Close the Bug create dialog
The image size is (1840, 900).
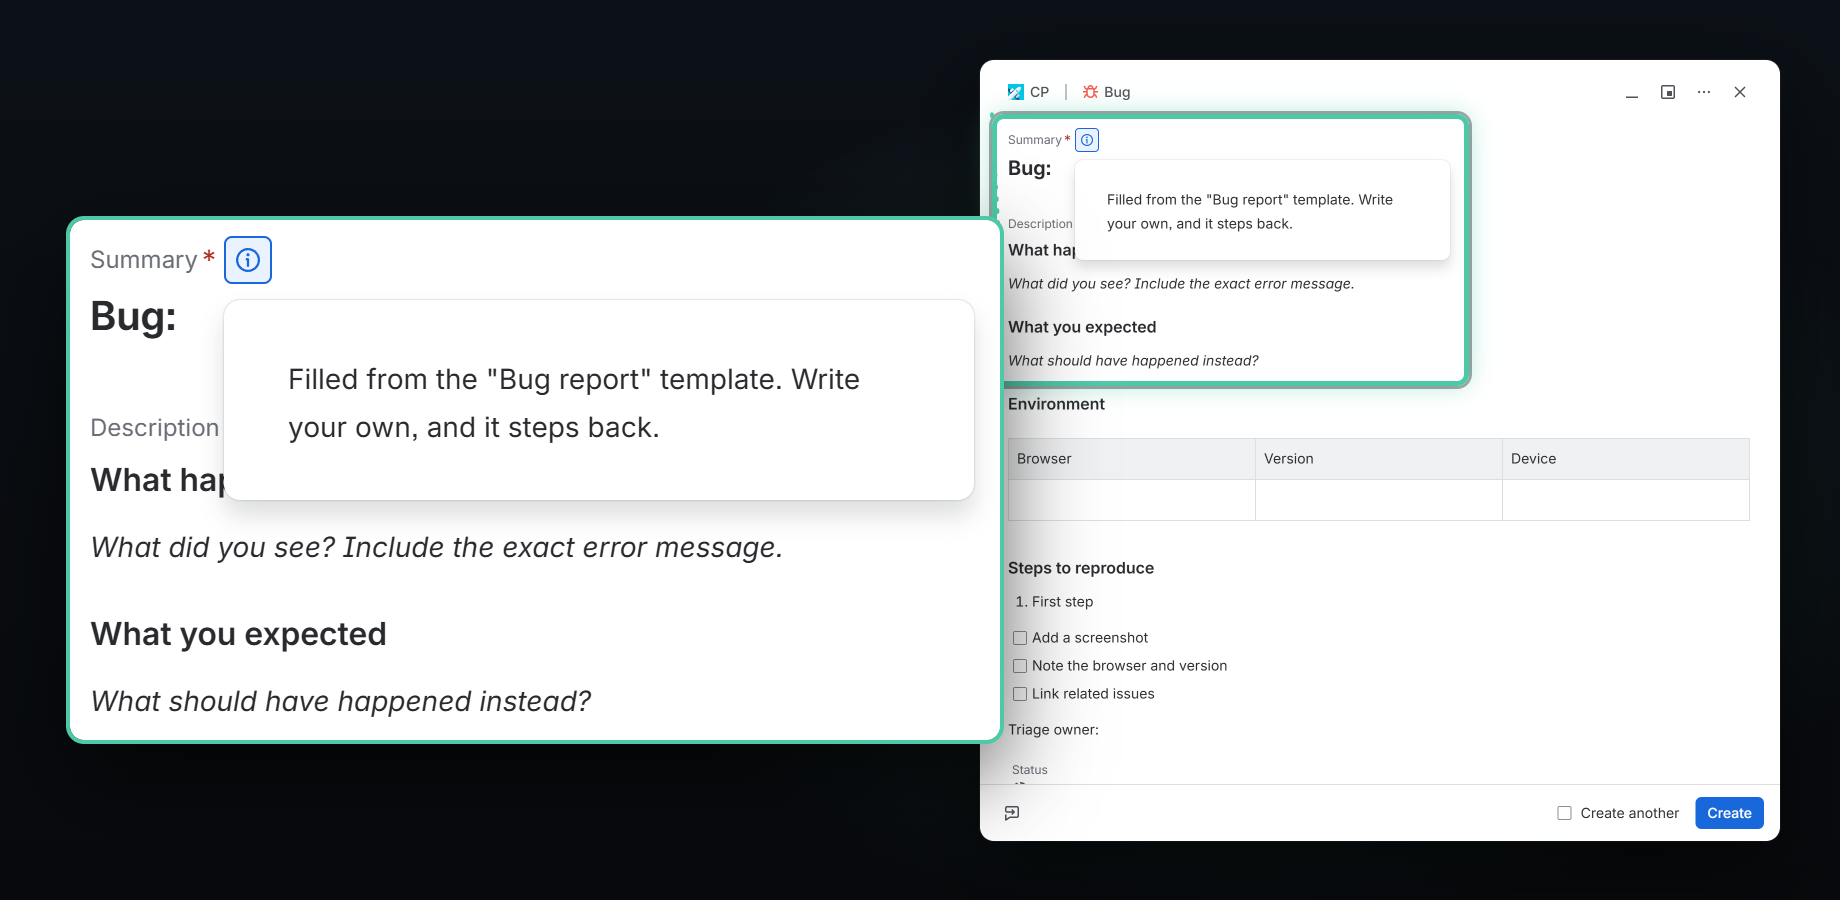pos(1740,92)
